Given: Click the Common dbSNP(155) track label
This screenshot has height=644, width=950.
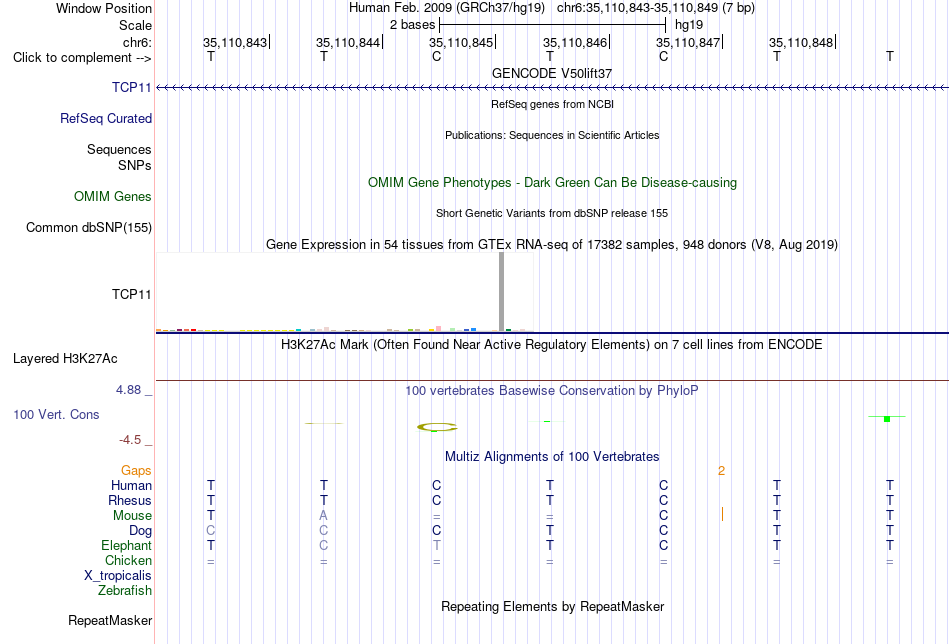Looking at the screenshot, I should (x=89, y=227).
